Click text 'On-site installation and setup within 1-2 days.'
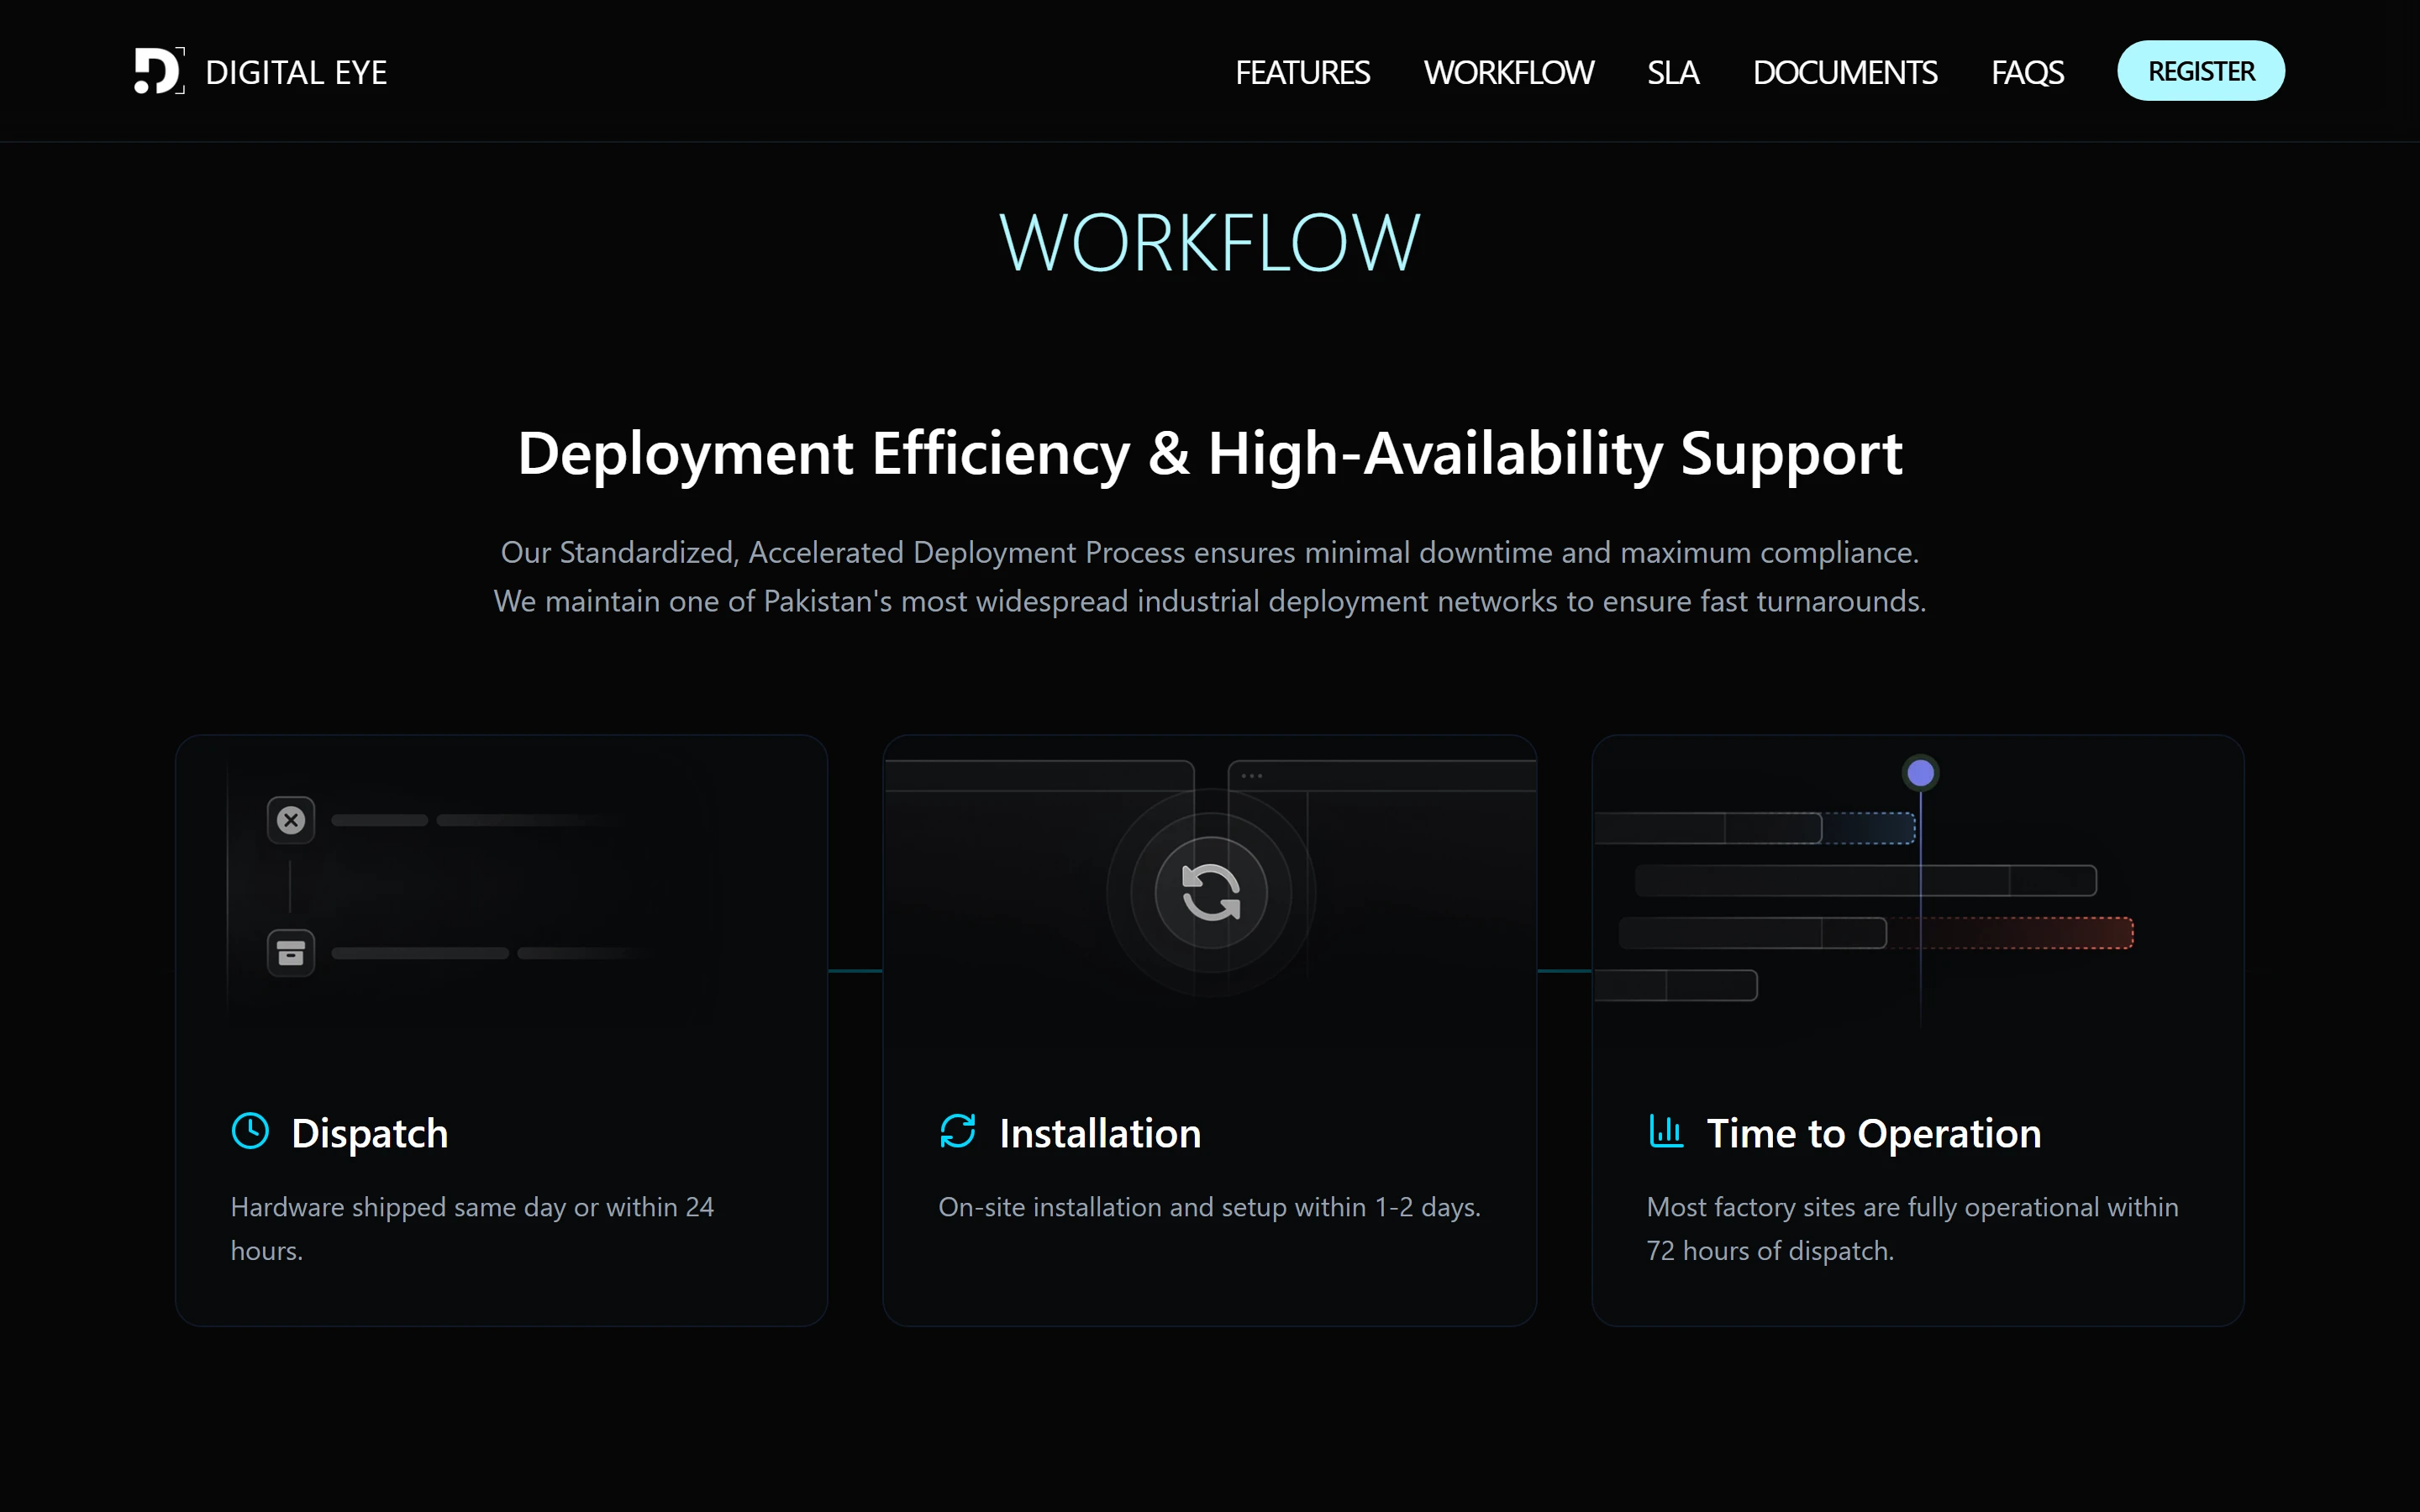 click(x=1210, y=1207)
